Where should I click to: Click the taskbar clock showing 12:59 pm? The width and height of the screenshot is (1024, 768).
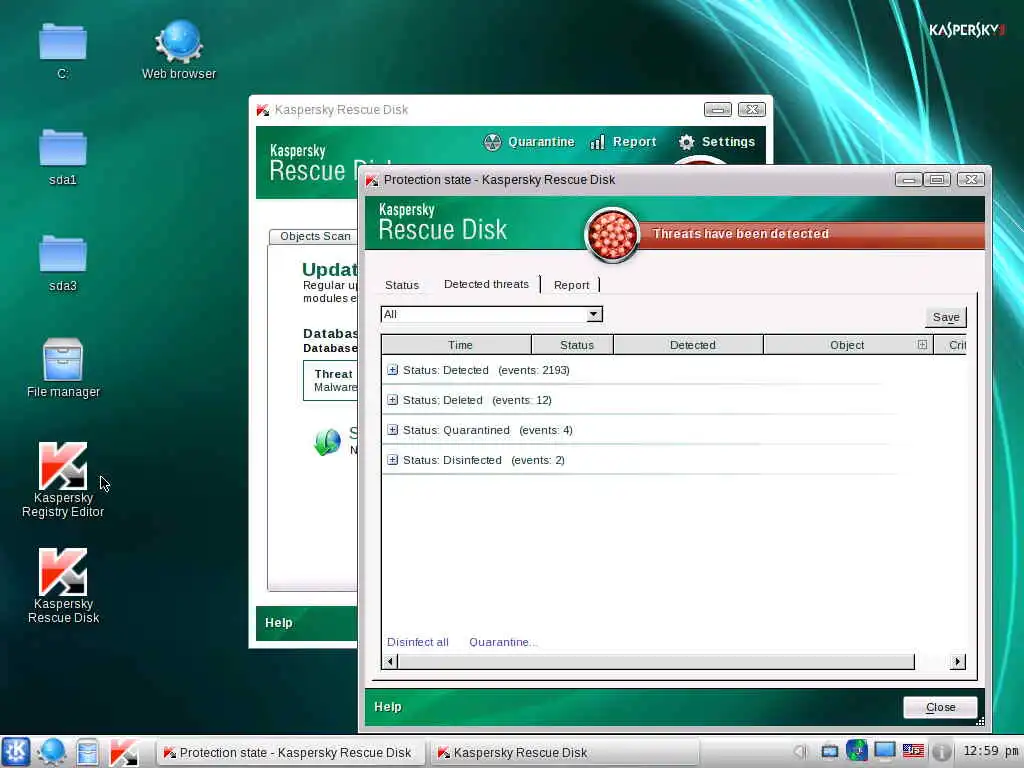991,751
